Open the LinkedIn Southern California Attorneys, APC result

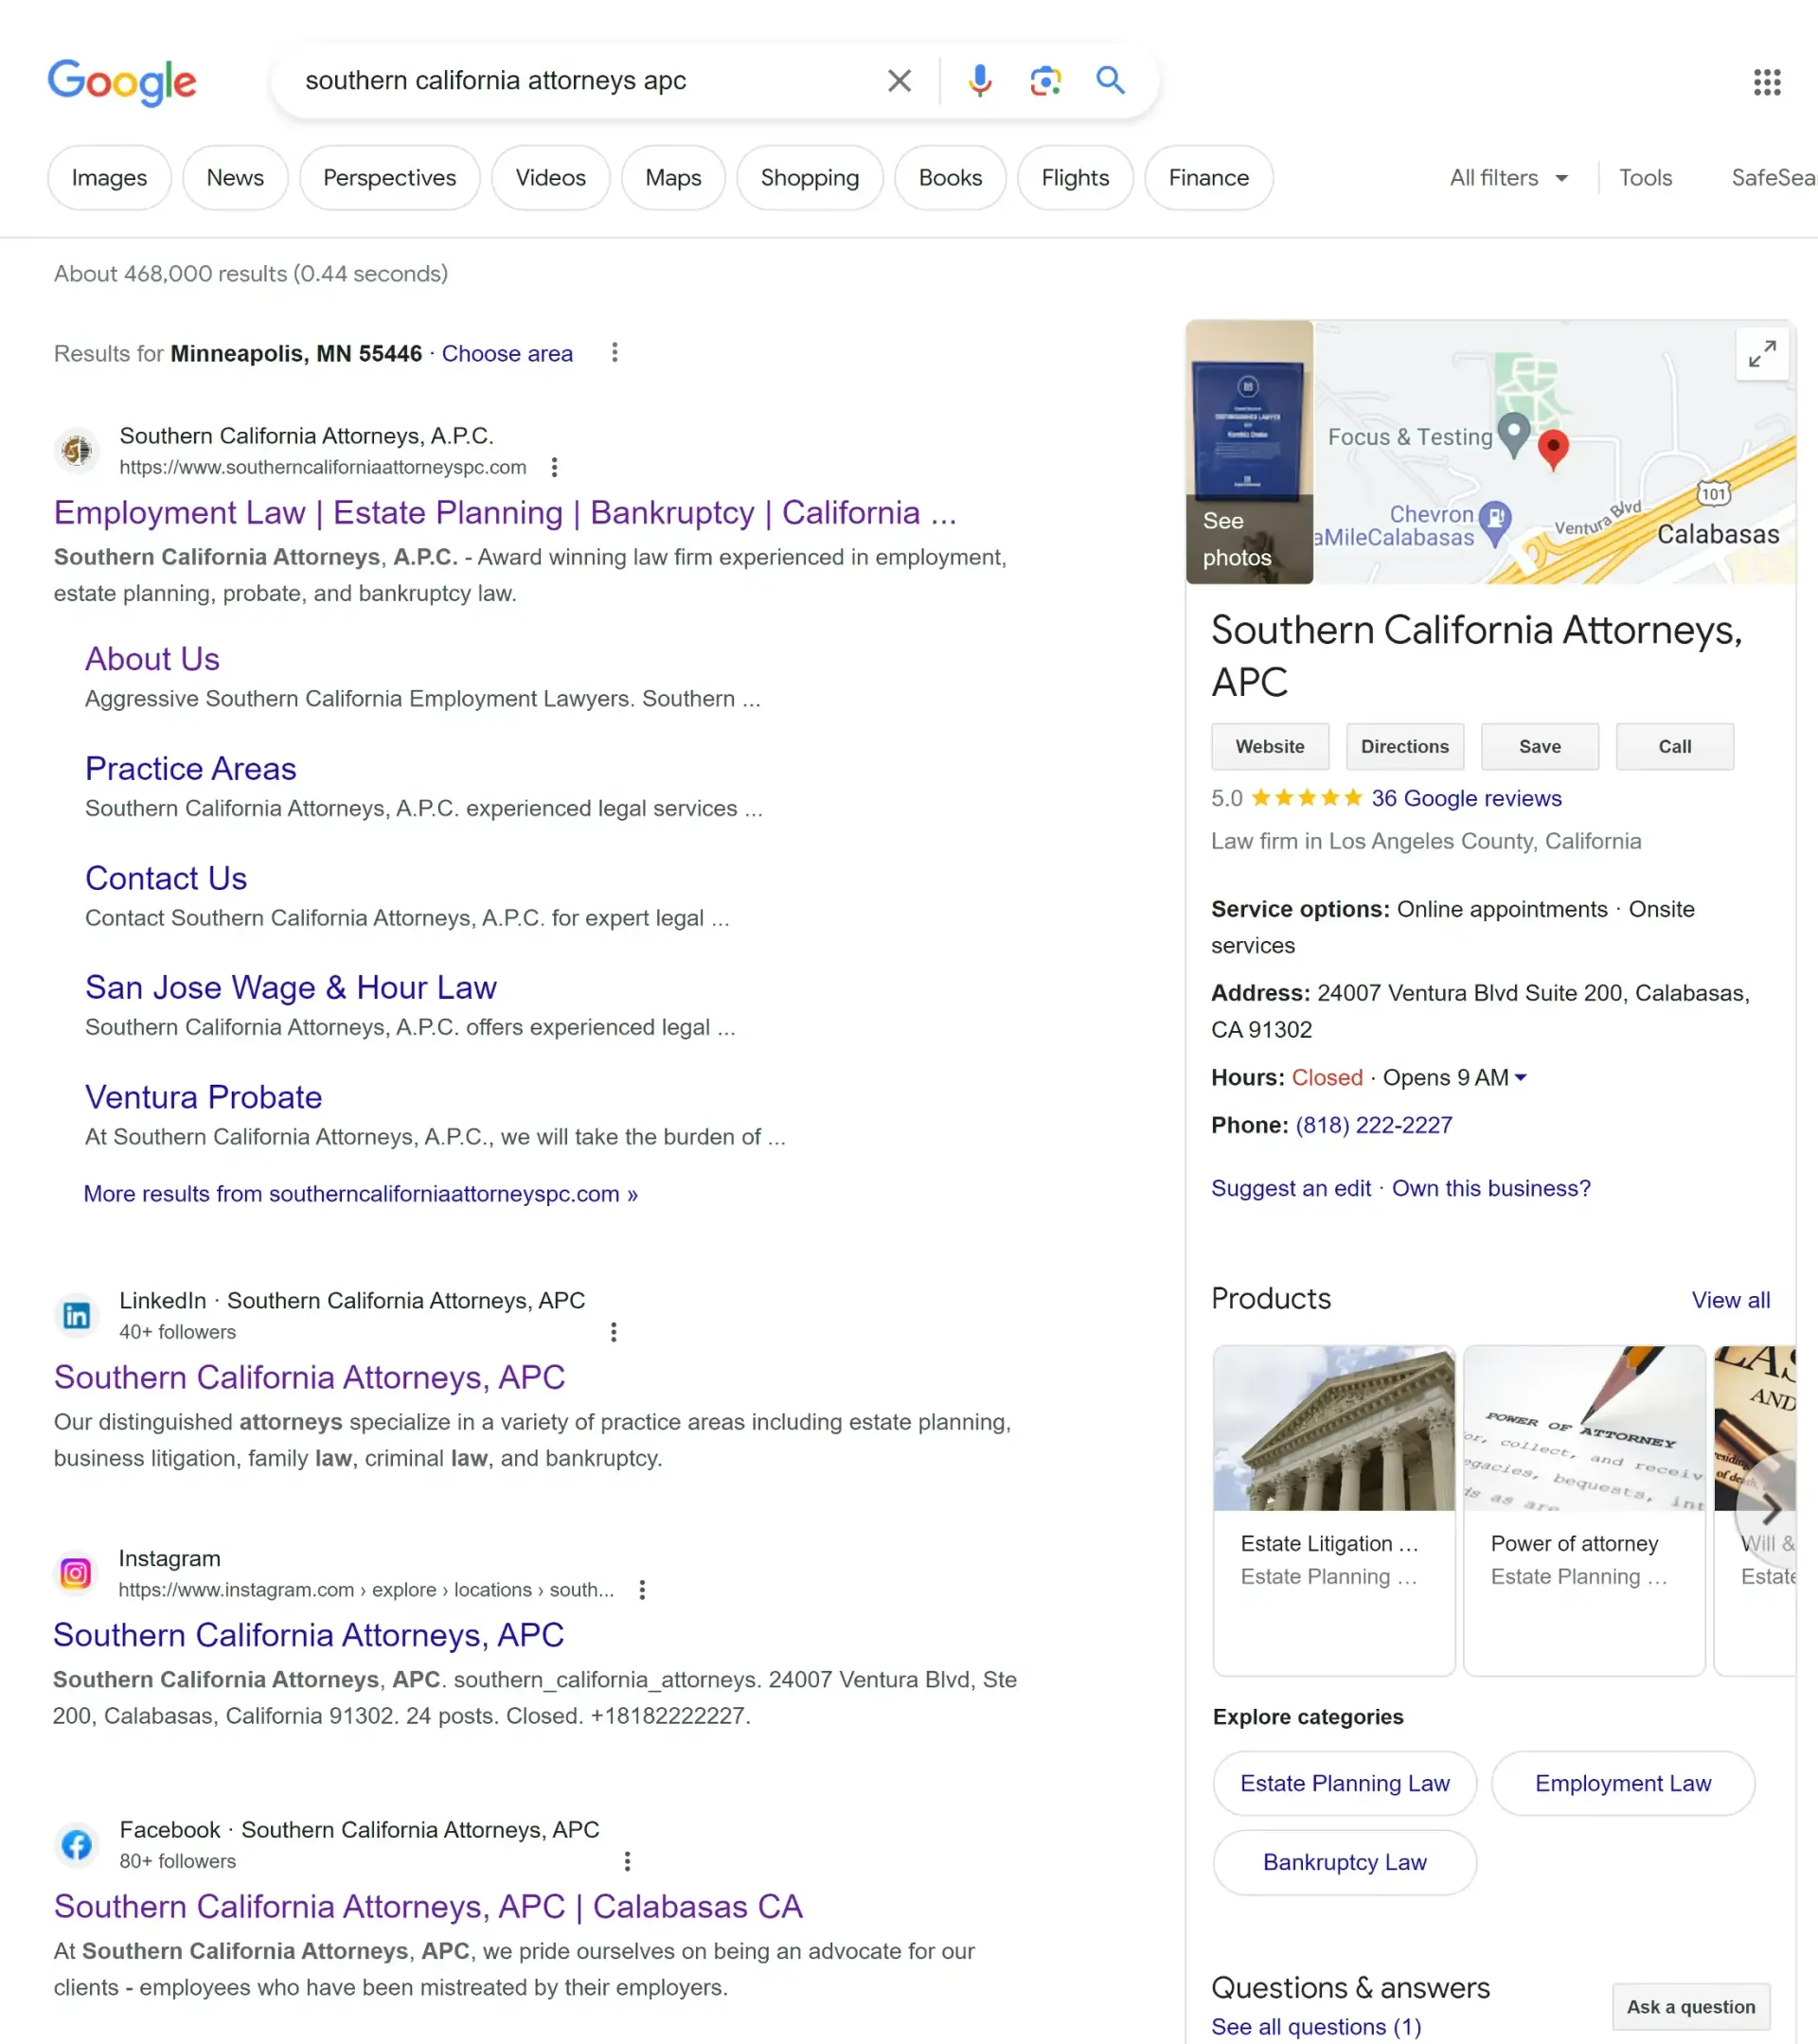point(310,1377)
